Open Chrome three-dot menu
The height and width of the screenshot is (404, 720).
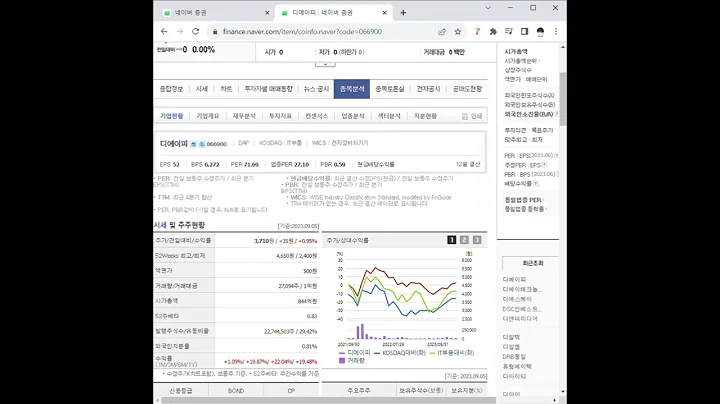pyautogui.click(x=556, y=31)
